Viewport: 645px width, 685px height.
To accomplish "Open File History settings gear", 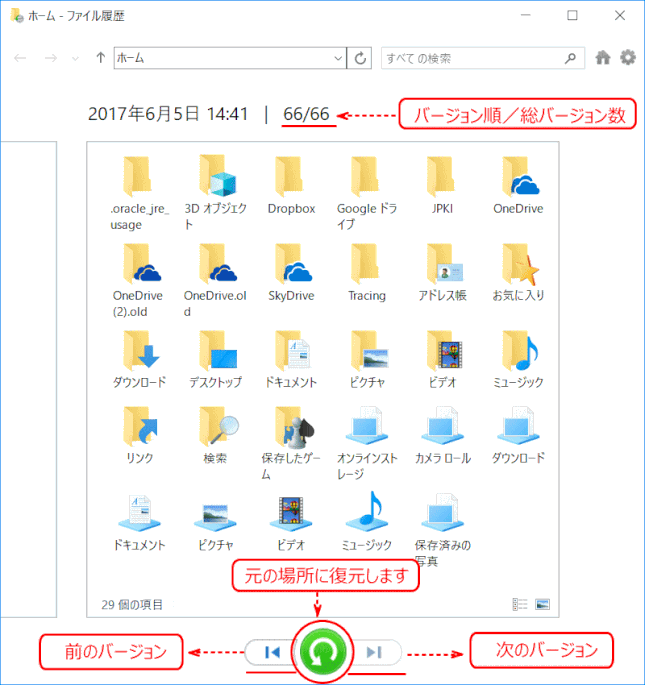I will 628,58.
